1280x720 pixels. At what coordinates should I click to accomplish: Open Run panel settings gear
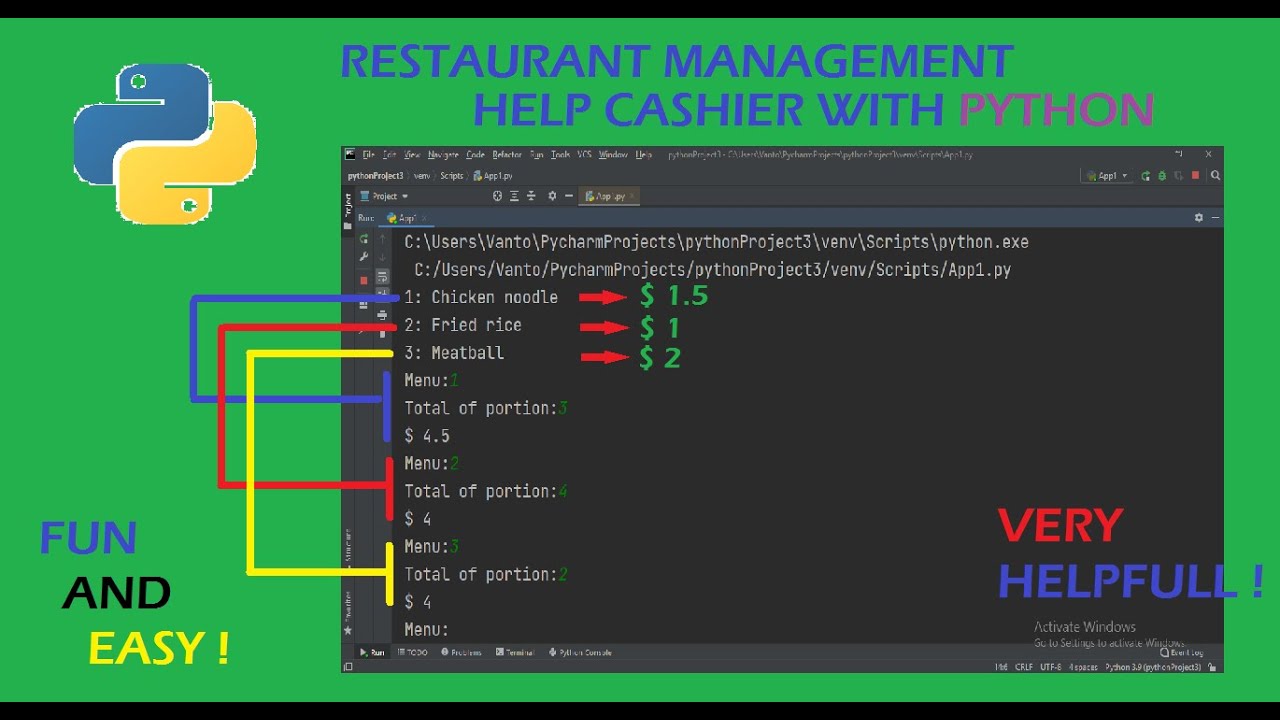[x=1199, y=217]
